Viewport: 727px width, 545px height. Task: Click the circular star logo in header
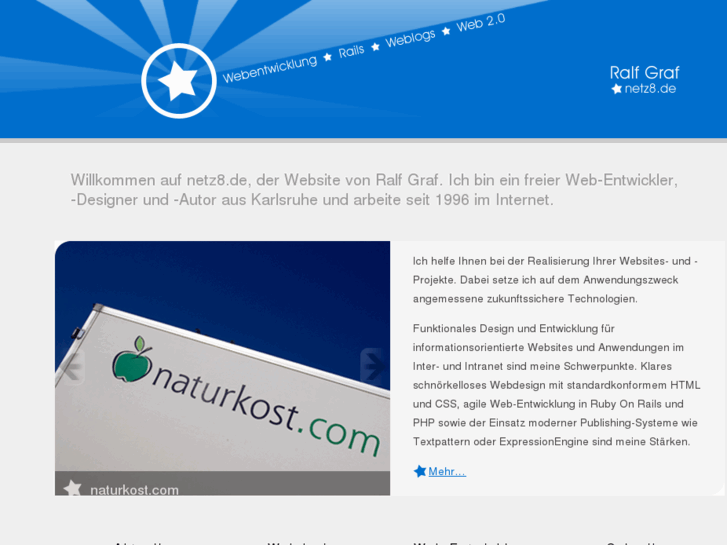(179, 81)
